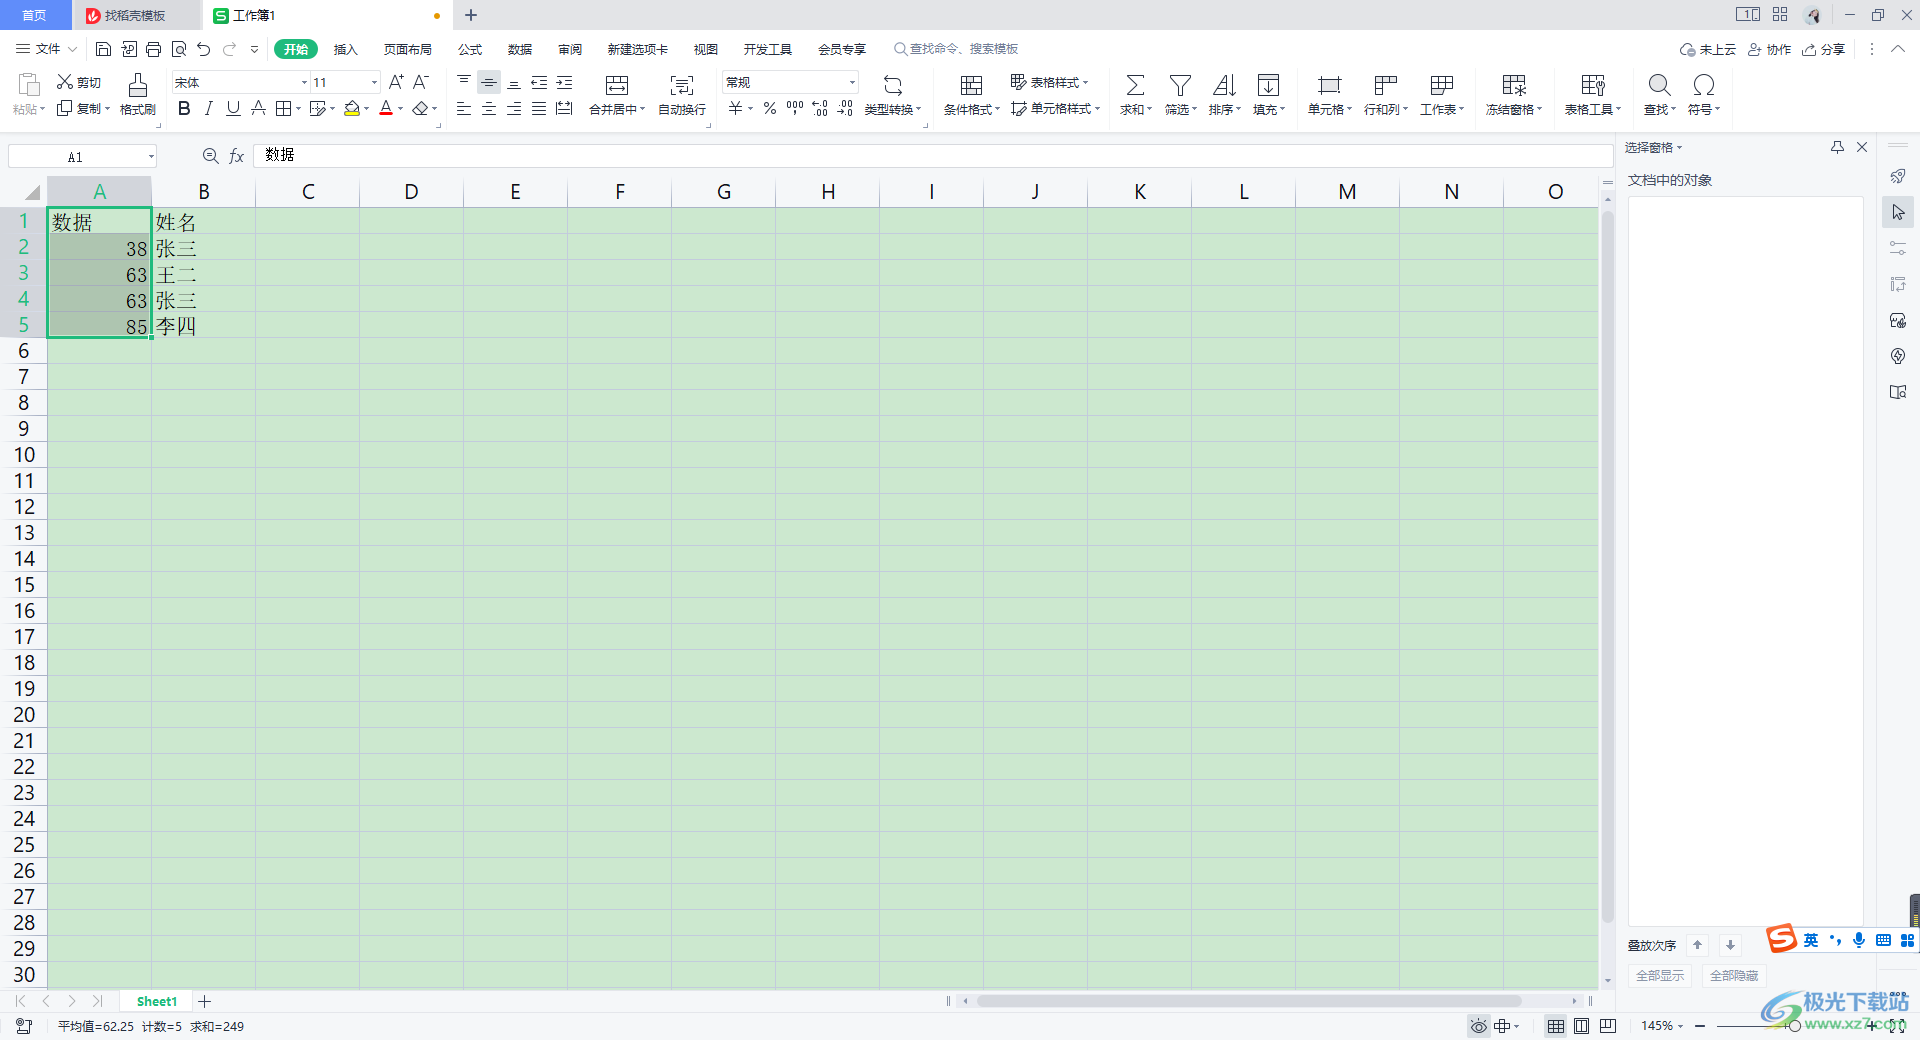
Task: Align text left
Action: pos(464,108)
